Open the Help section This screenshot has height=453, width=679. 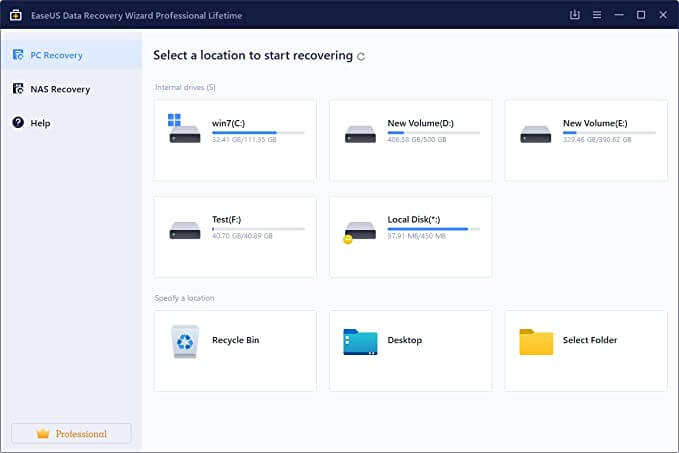pos(71,123)
